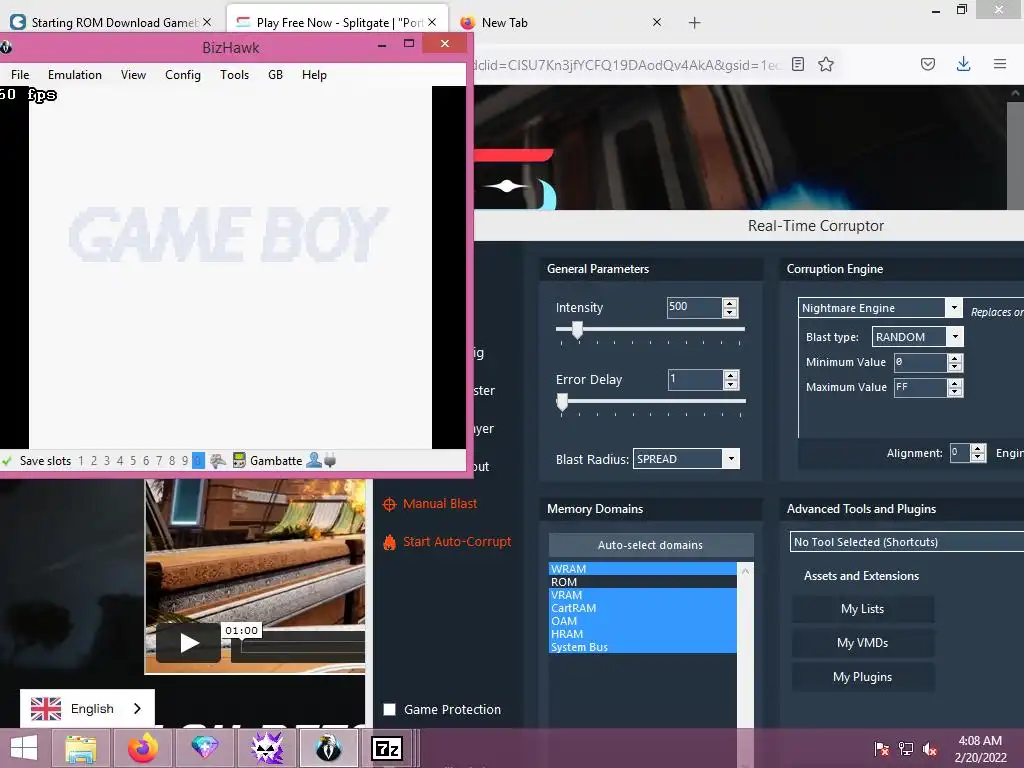Image resolution: width=1024 pixels, height=768 pixels.
Task: Open the BizHawk Tools menu
Action: [x=234, y=74]
